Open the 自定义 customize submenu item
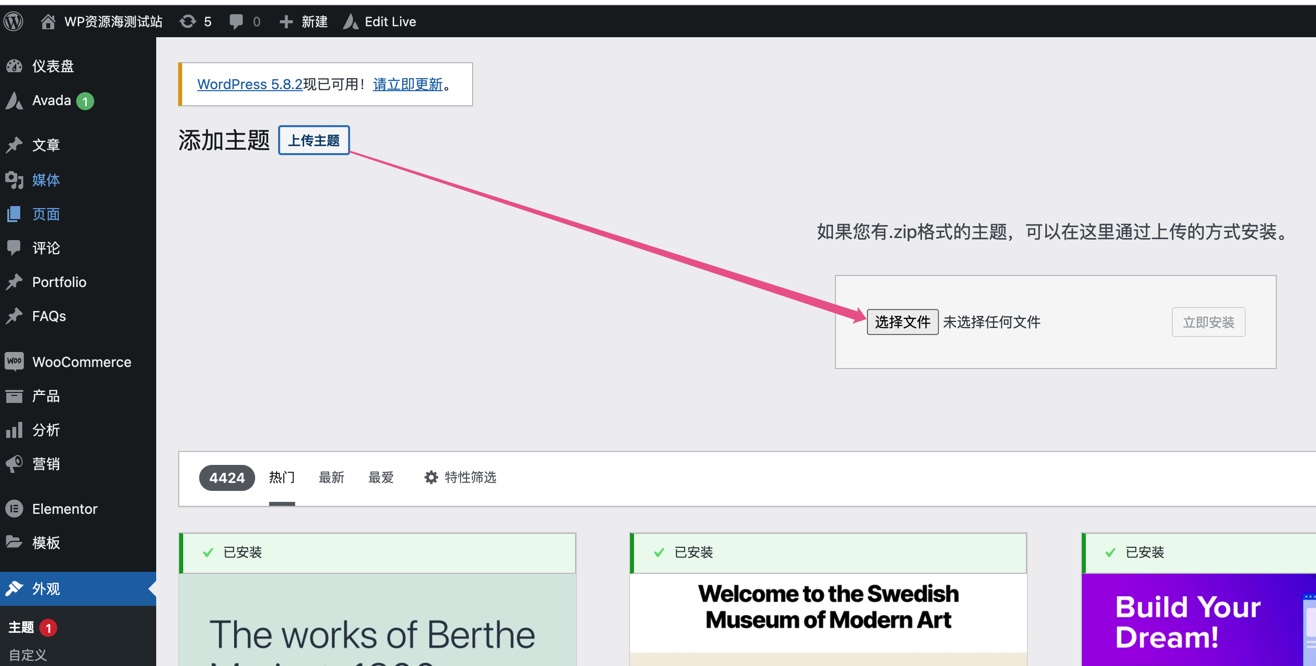The height and width of the screenshot is (666, 1316). (28, 656)
